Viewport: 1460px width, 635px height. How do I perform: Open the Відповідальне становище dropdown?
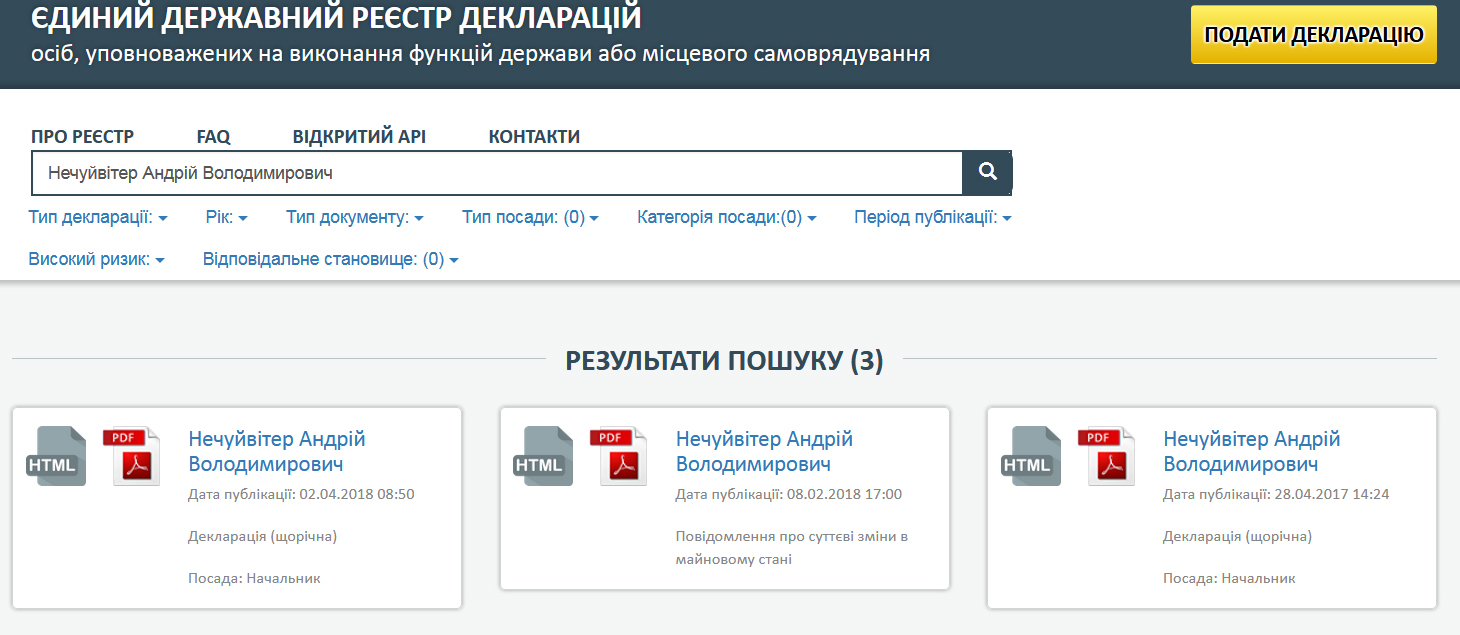330,260
